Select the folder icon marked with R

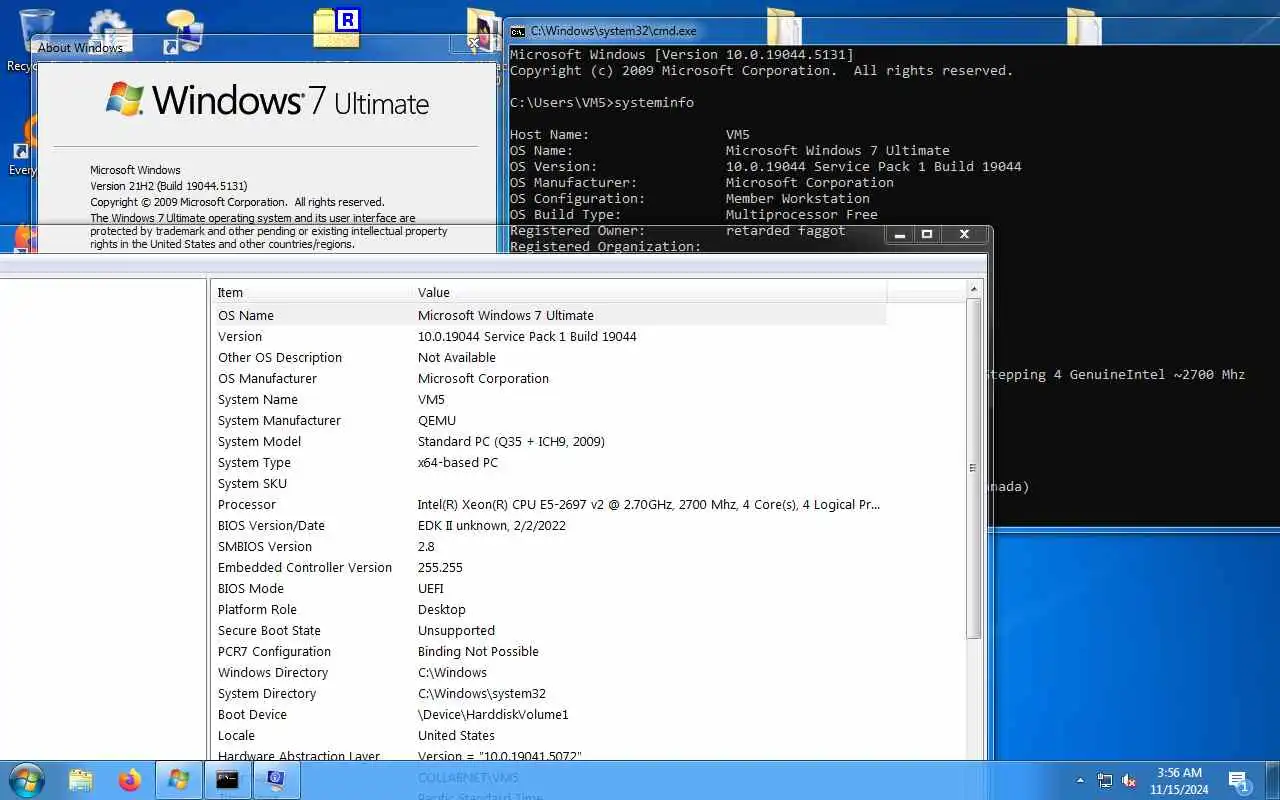pos(337,28)
